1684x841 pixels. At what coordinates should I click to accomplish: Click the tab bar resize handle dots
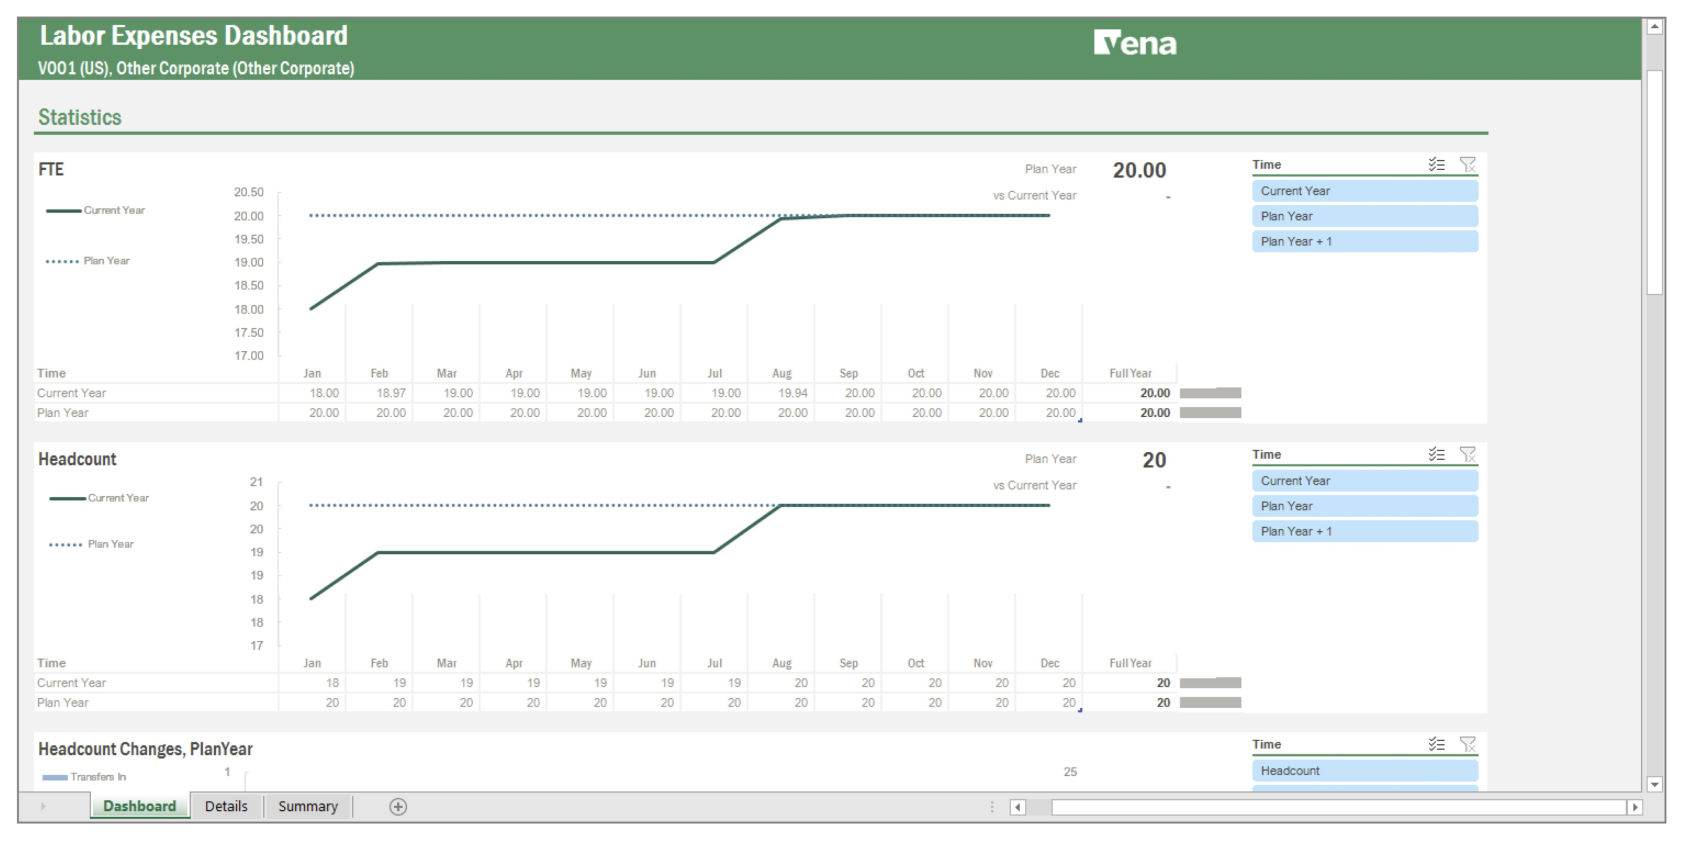(x=992, y=807)
